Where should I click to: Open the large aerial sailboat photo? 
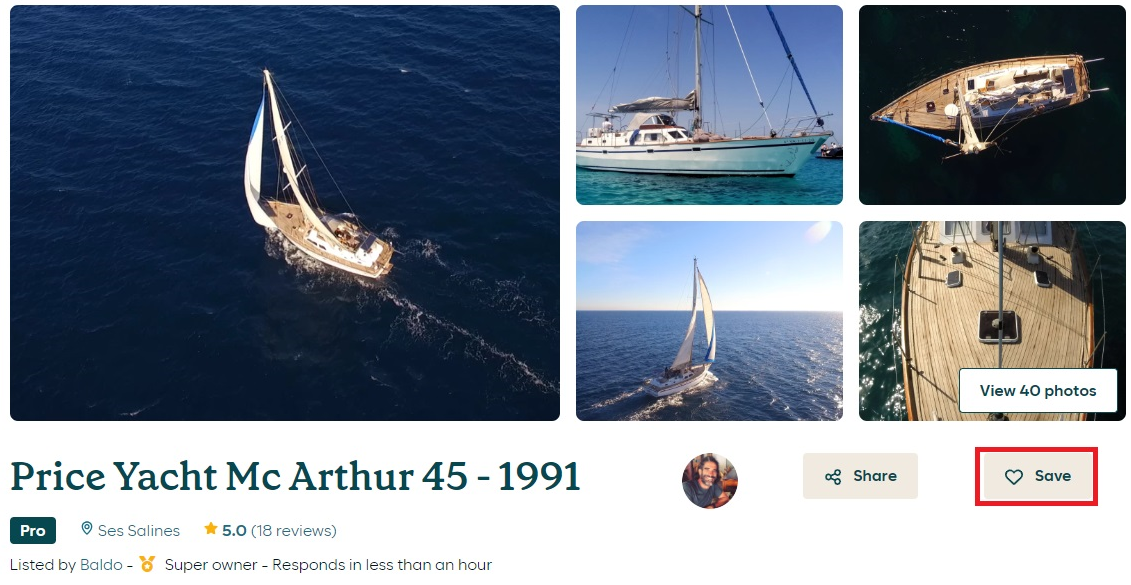coord(285,213)
